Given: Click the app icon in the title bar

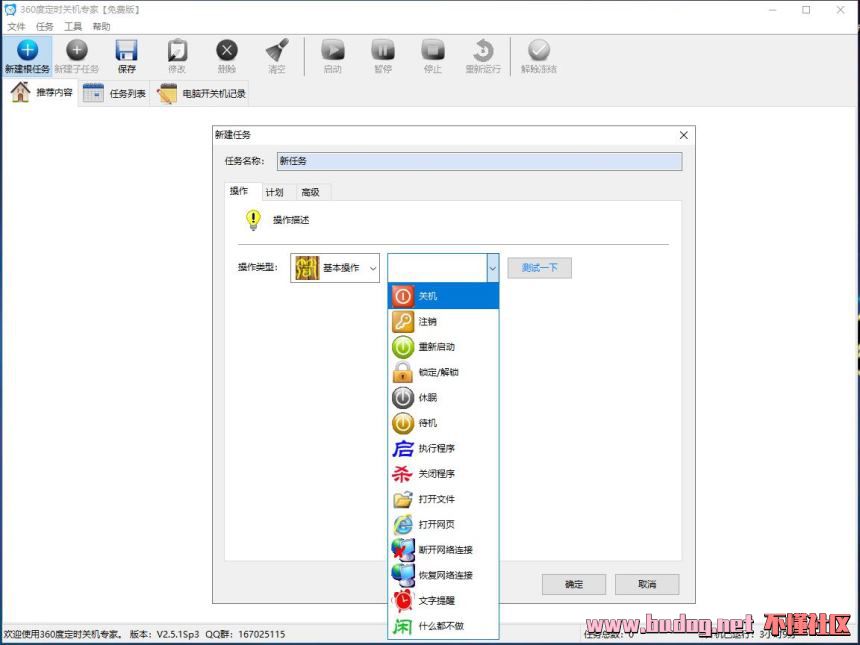Looking at the screenshot, I should pyautogui.click(x=10, y=9).
